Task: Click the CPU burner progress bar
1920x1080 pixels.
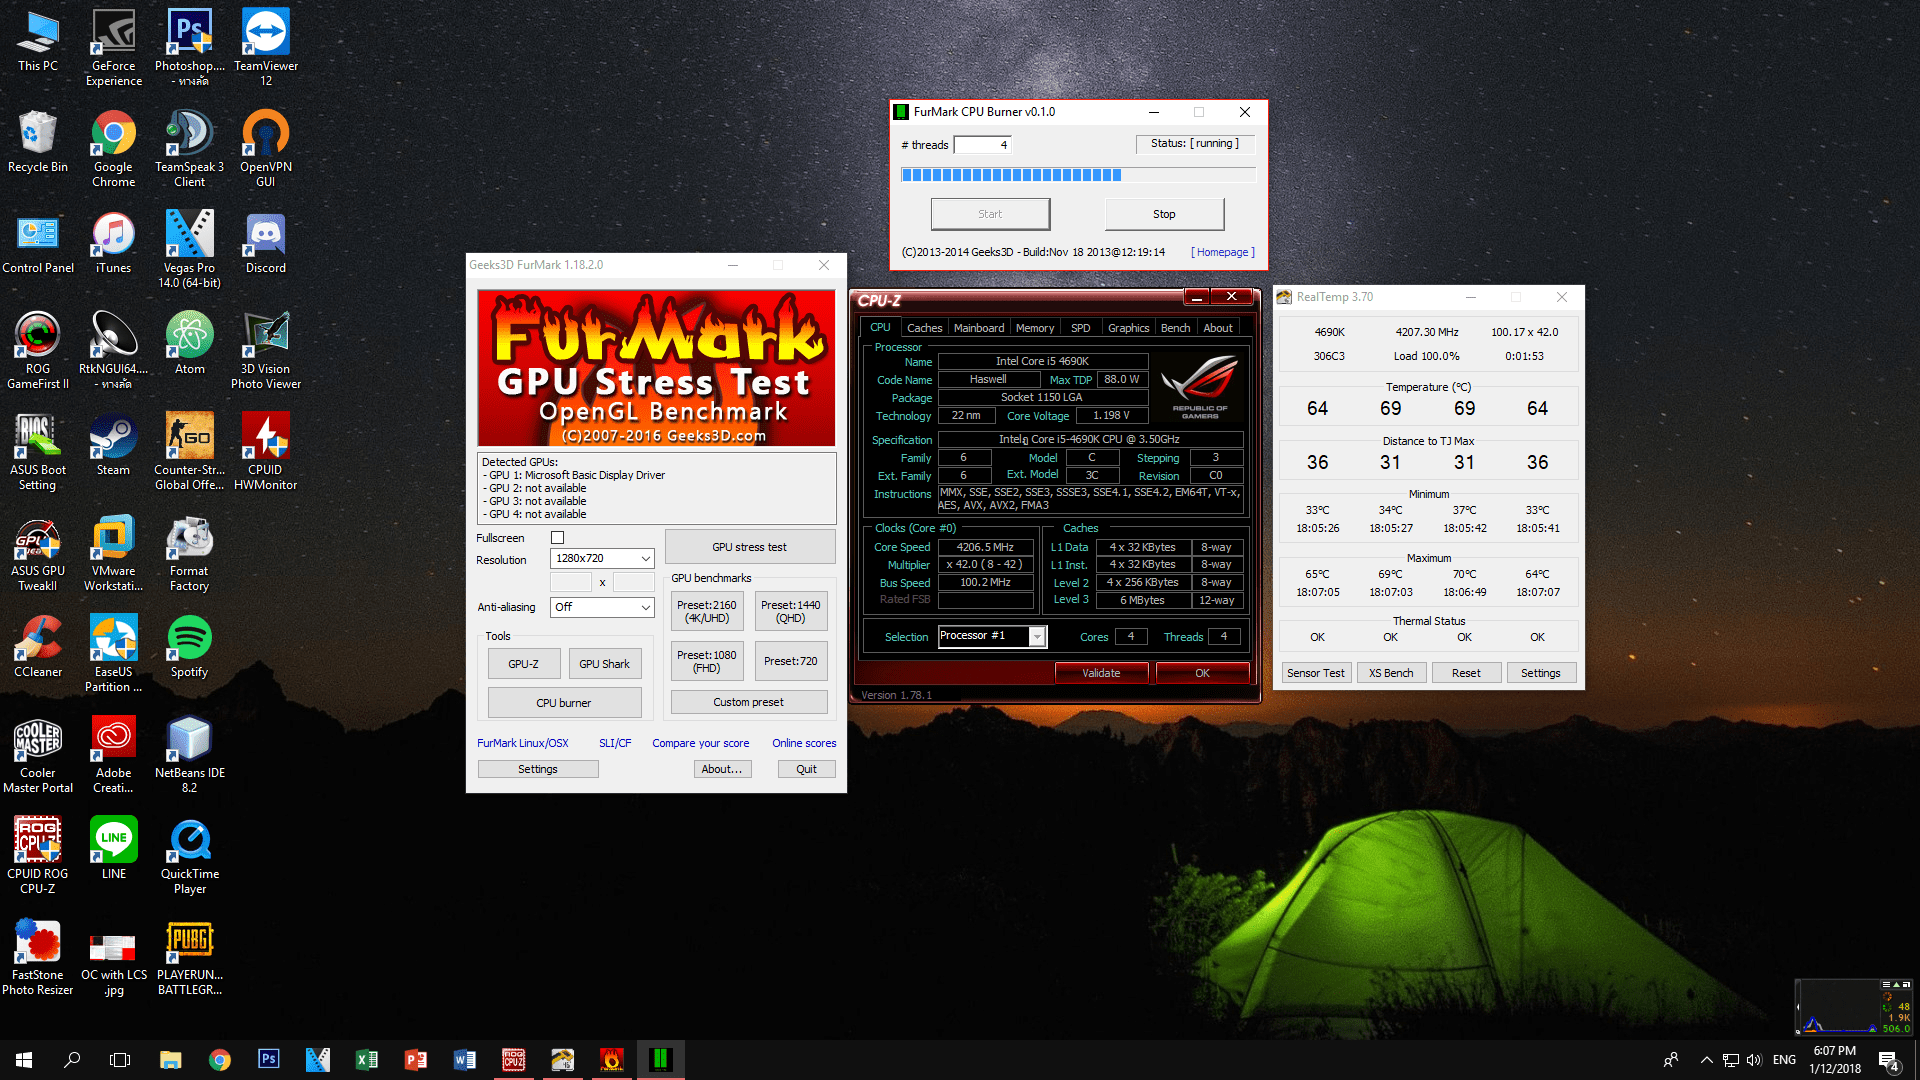Action: (x=1078, y=175)
